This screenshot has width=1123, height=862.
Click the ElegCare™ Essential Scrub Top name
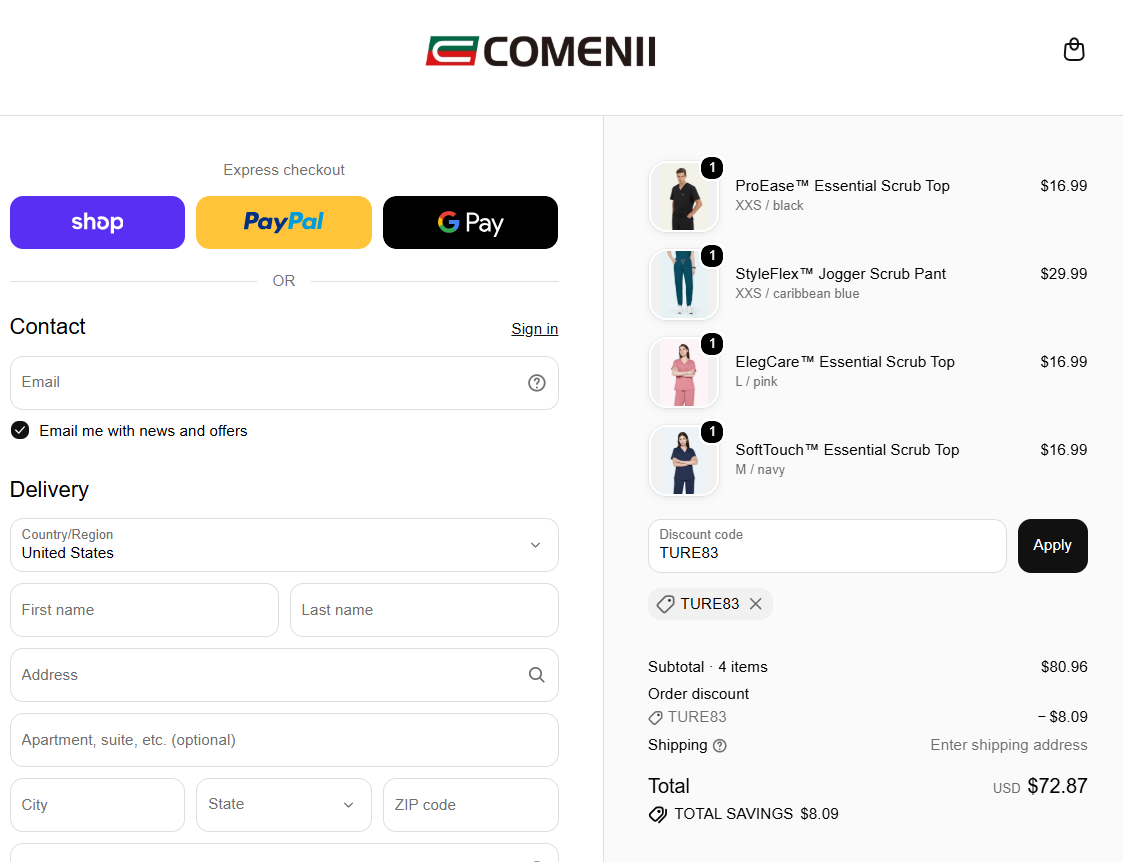(845, 362)
